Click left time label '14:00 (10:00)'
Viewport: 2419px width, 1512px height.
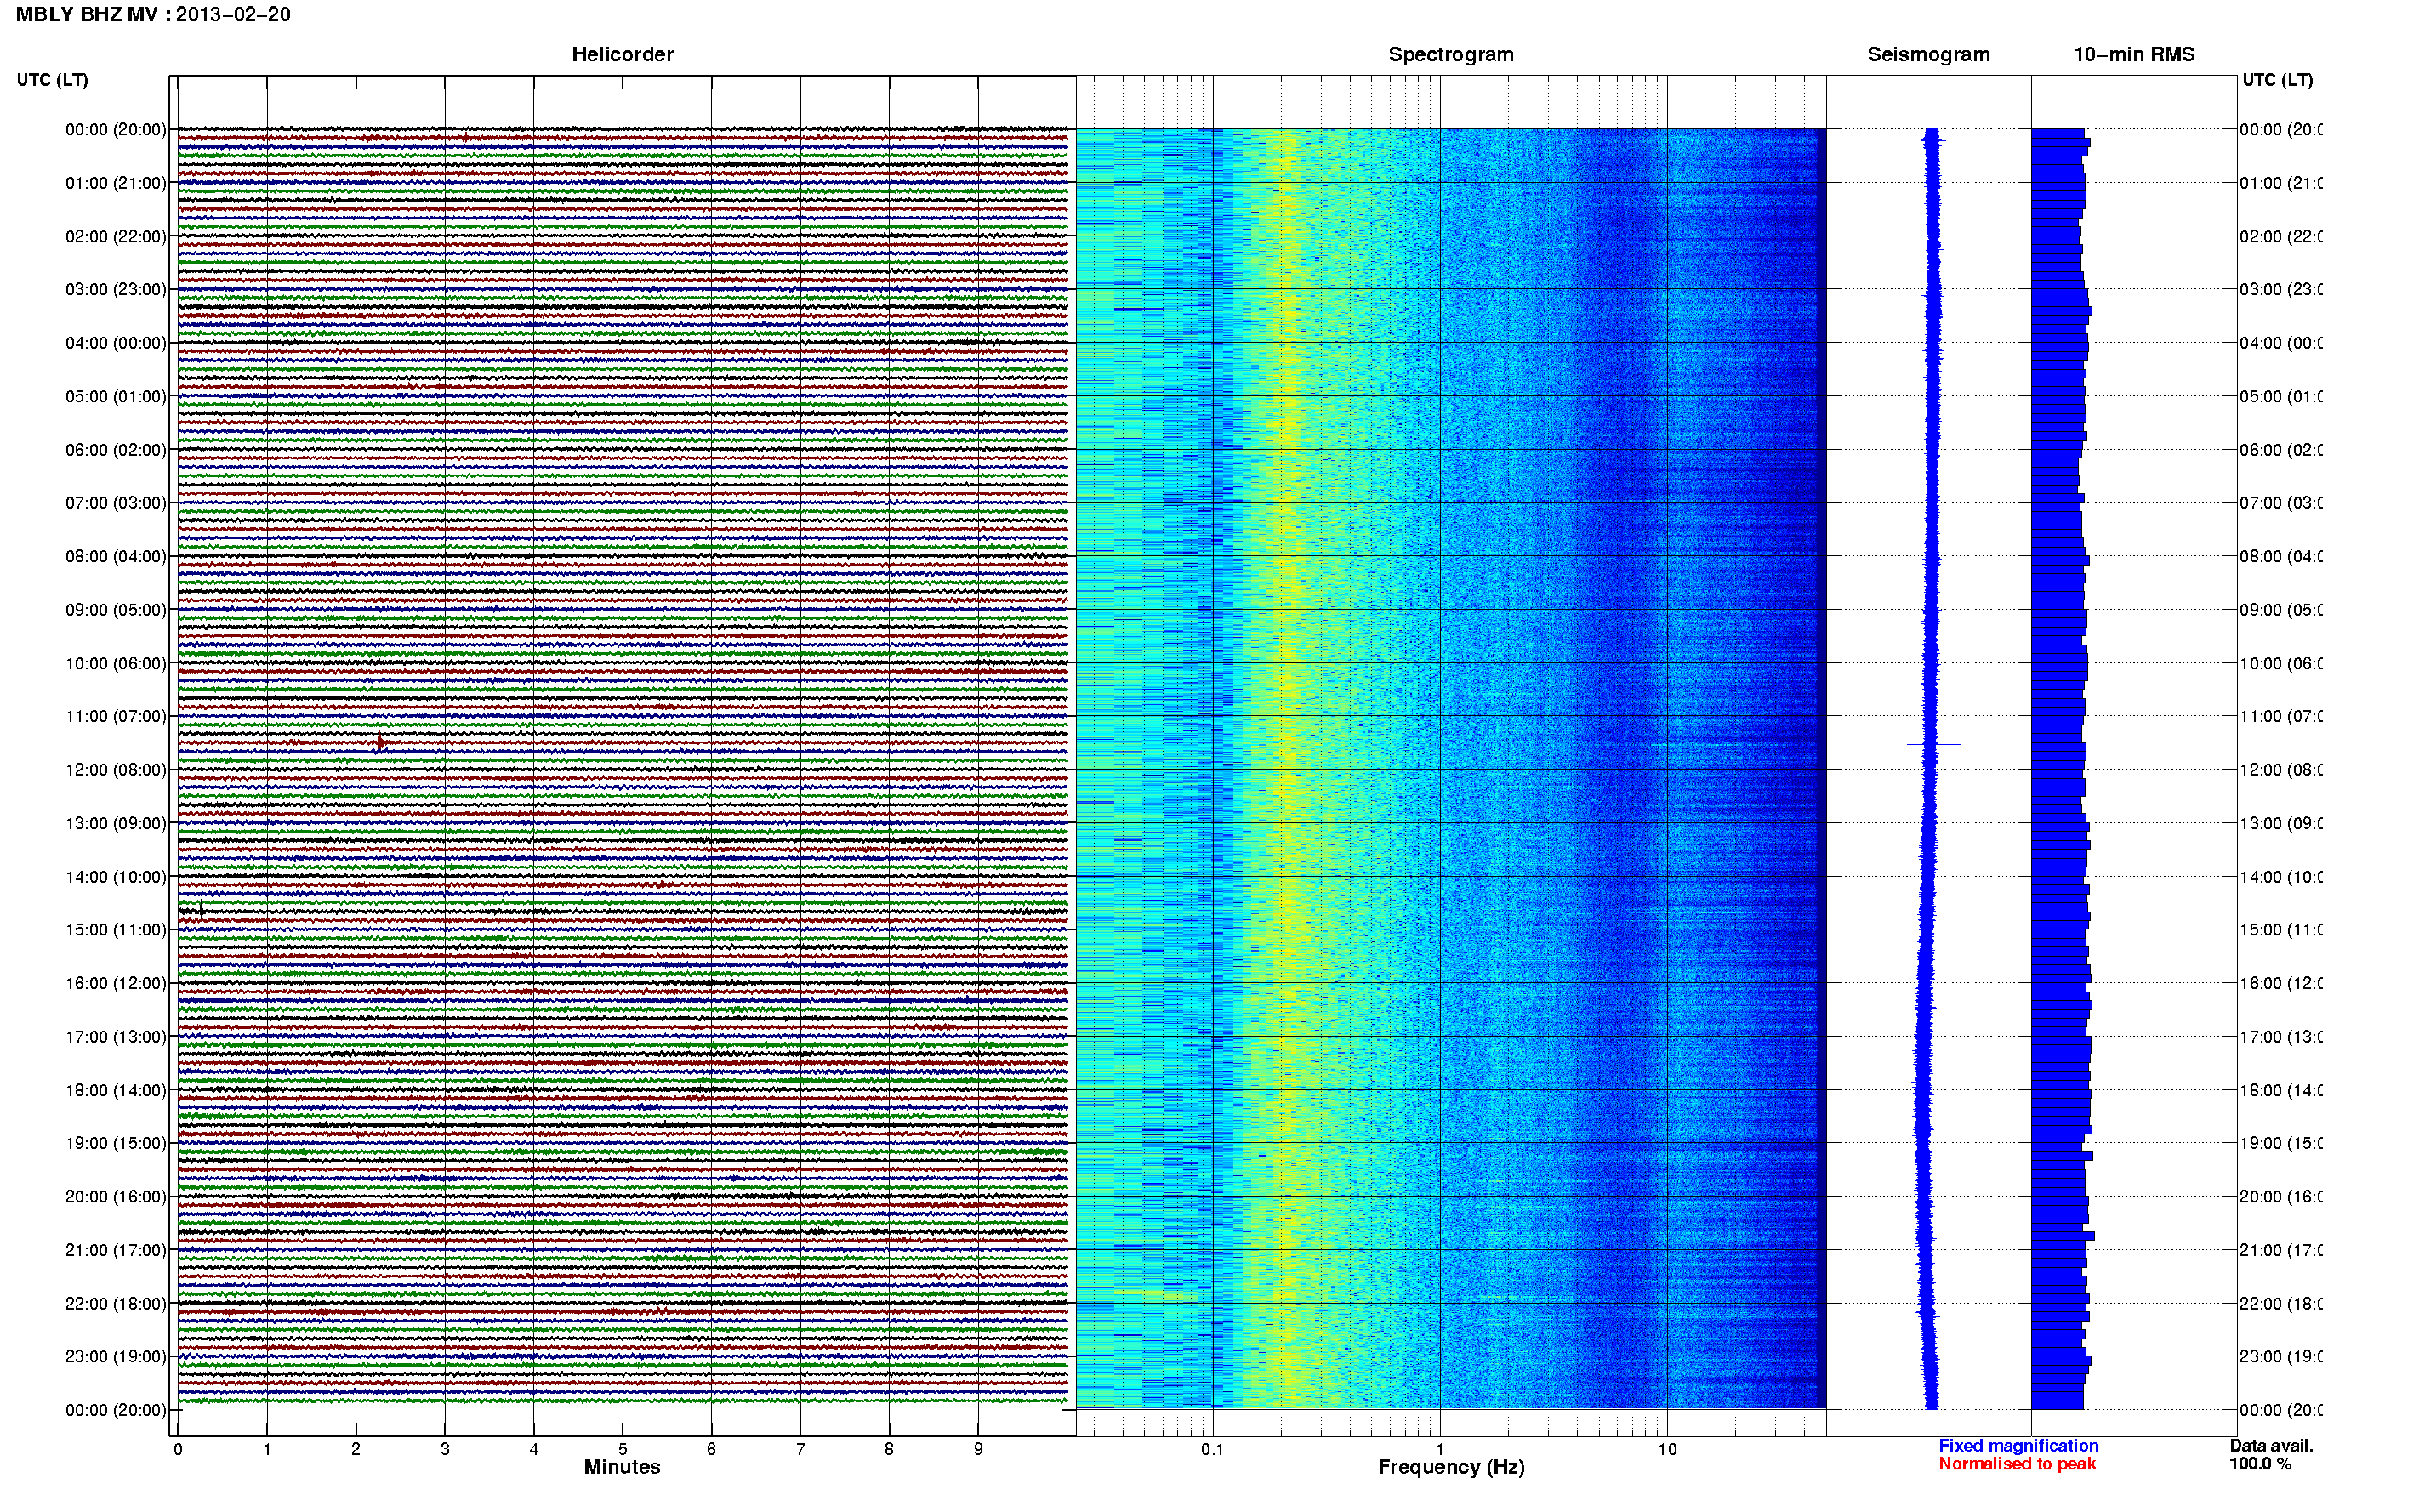[116, 877]
